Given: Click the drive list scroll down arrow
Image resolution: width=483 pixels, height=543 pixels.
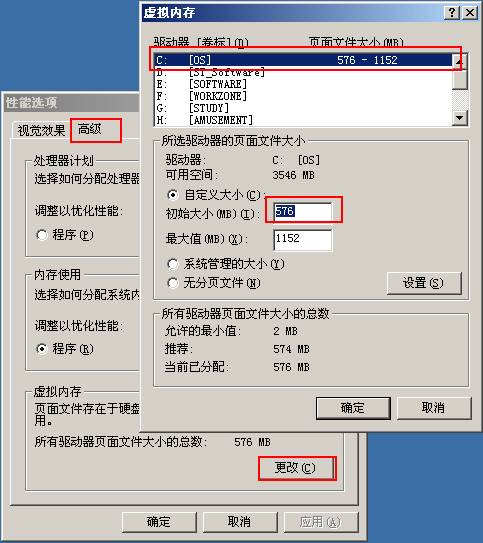Looking at the screenshot, I should point(460,118).
